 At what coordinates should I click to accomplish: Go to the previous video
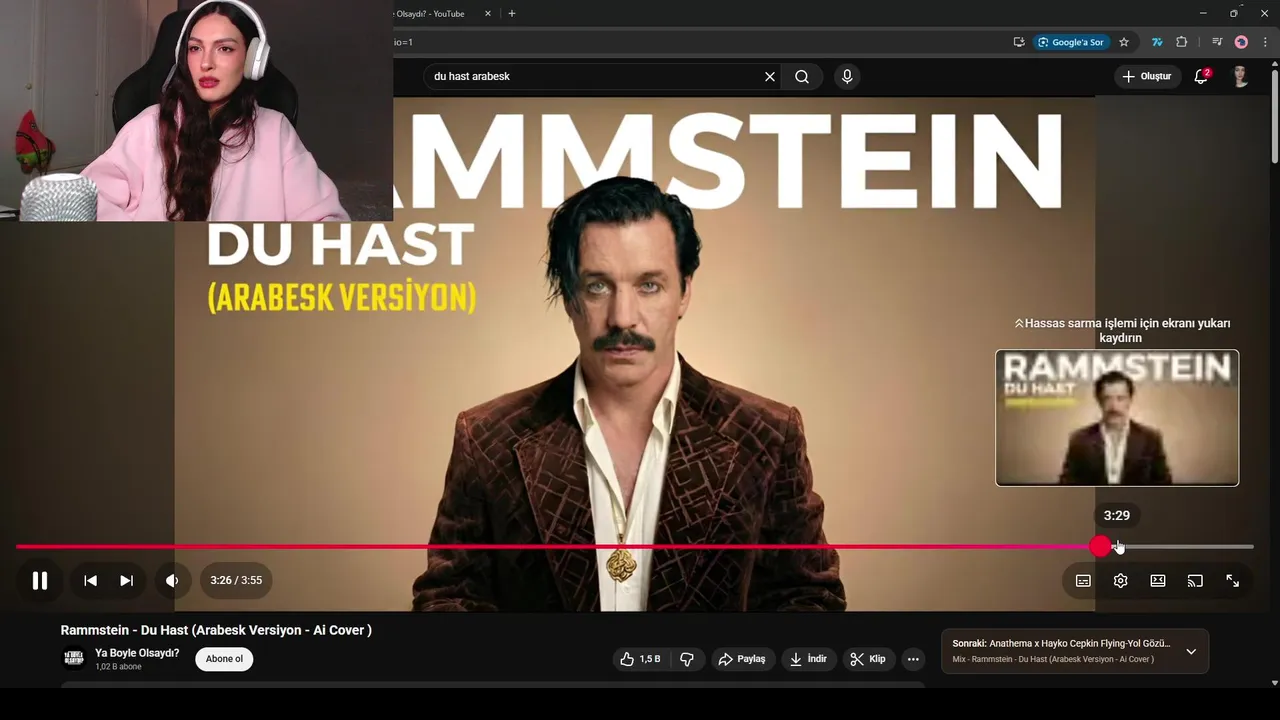click(90, 580)
